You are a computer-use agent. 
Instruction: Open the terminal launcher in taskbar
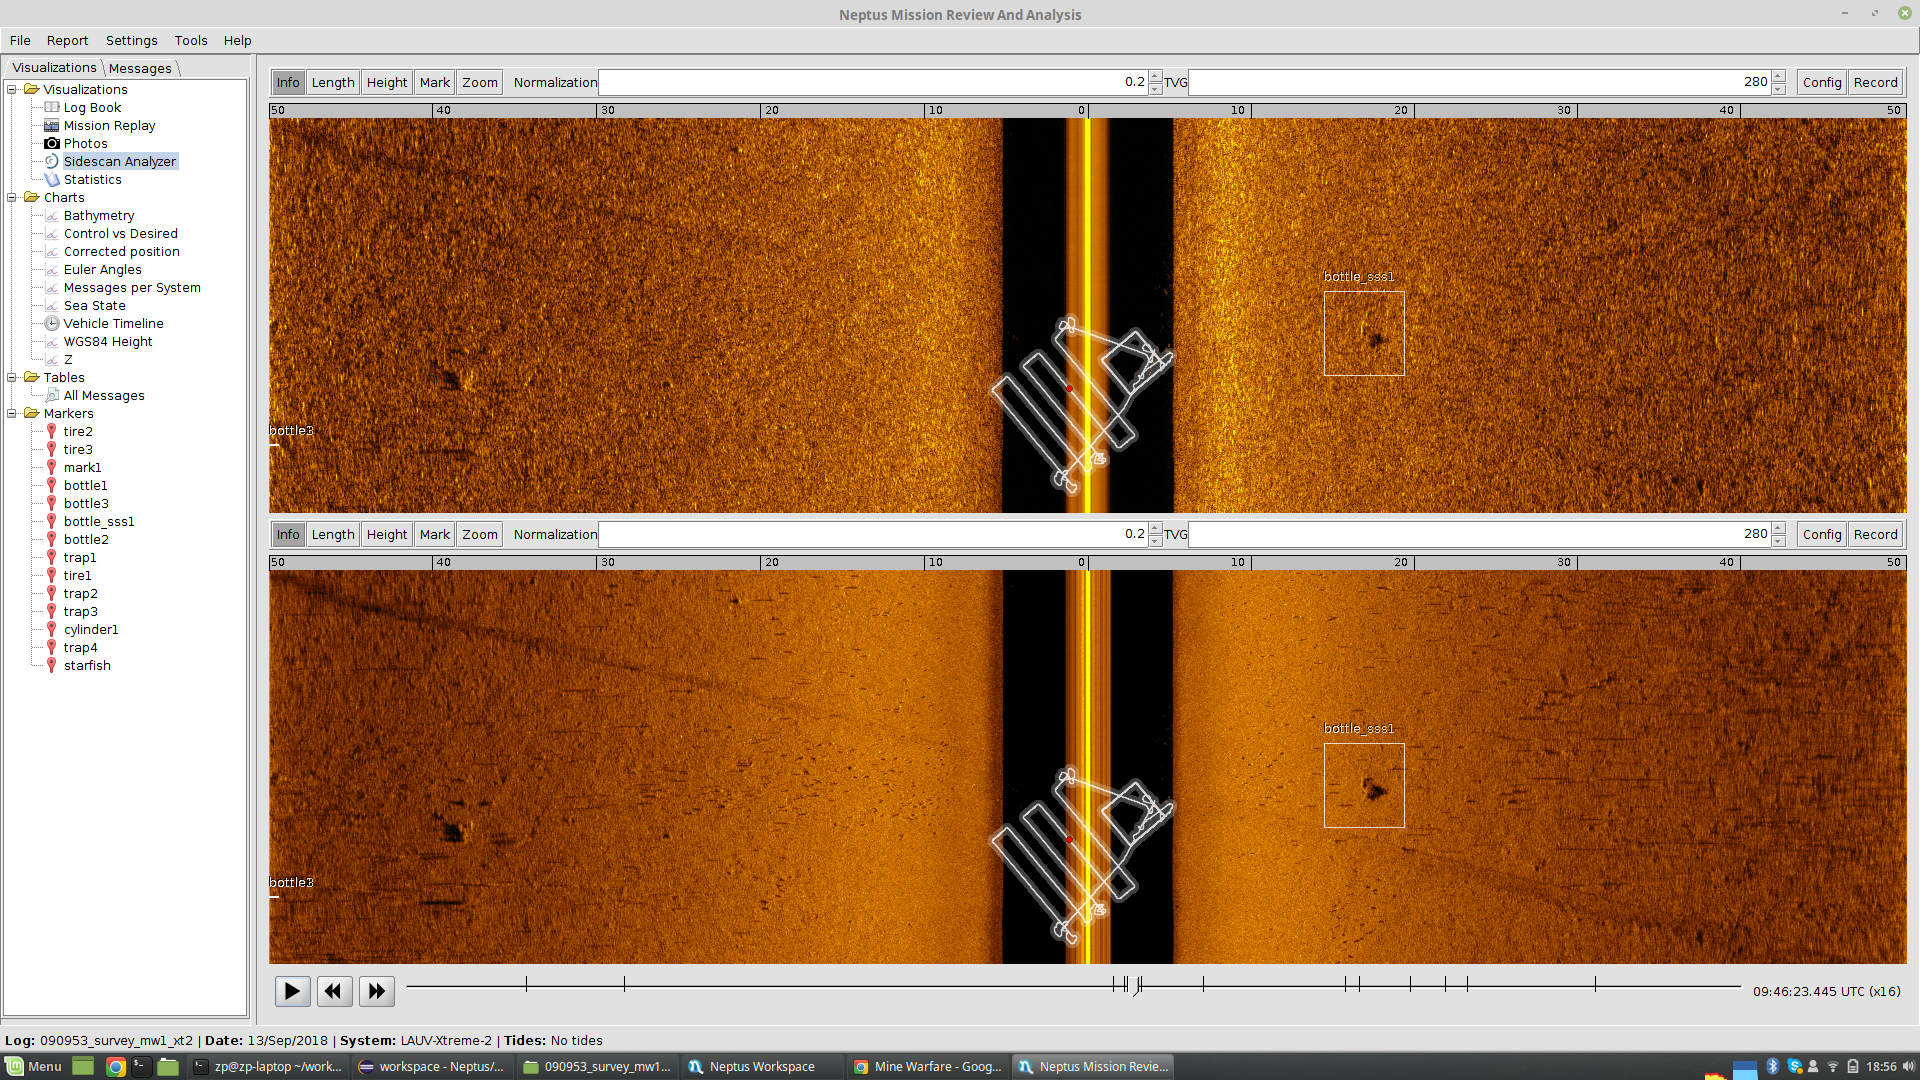pos(141,1067)
